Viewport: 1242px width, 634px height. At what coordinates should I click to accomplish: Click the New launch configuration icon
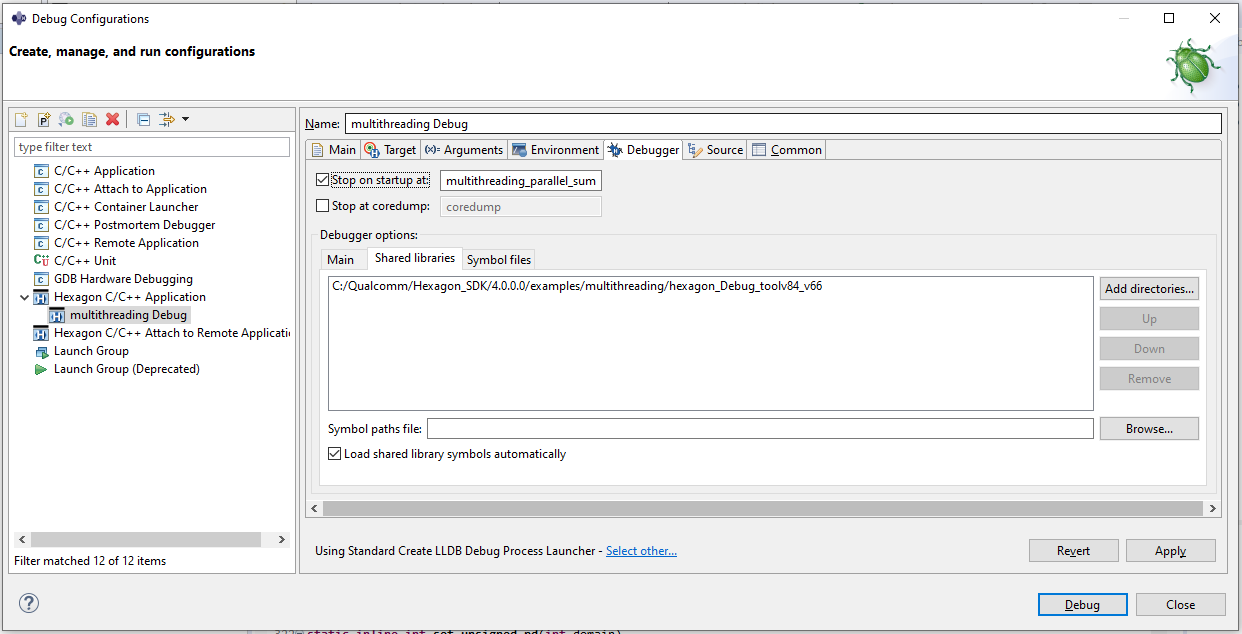coord(21,119)
